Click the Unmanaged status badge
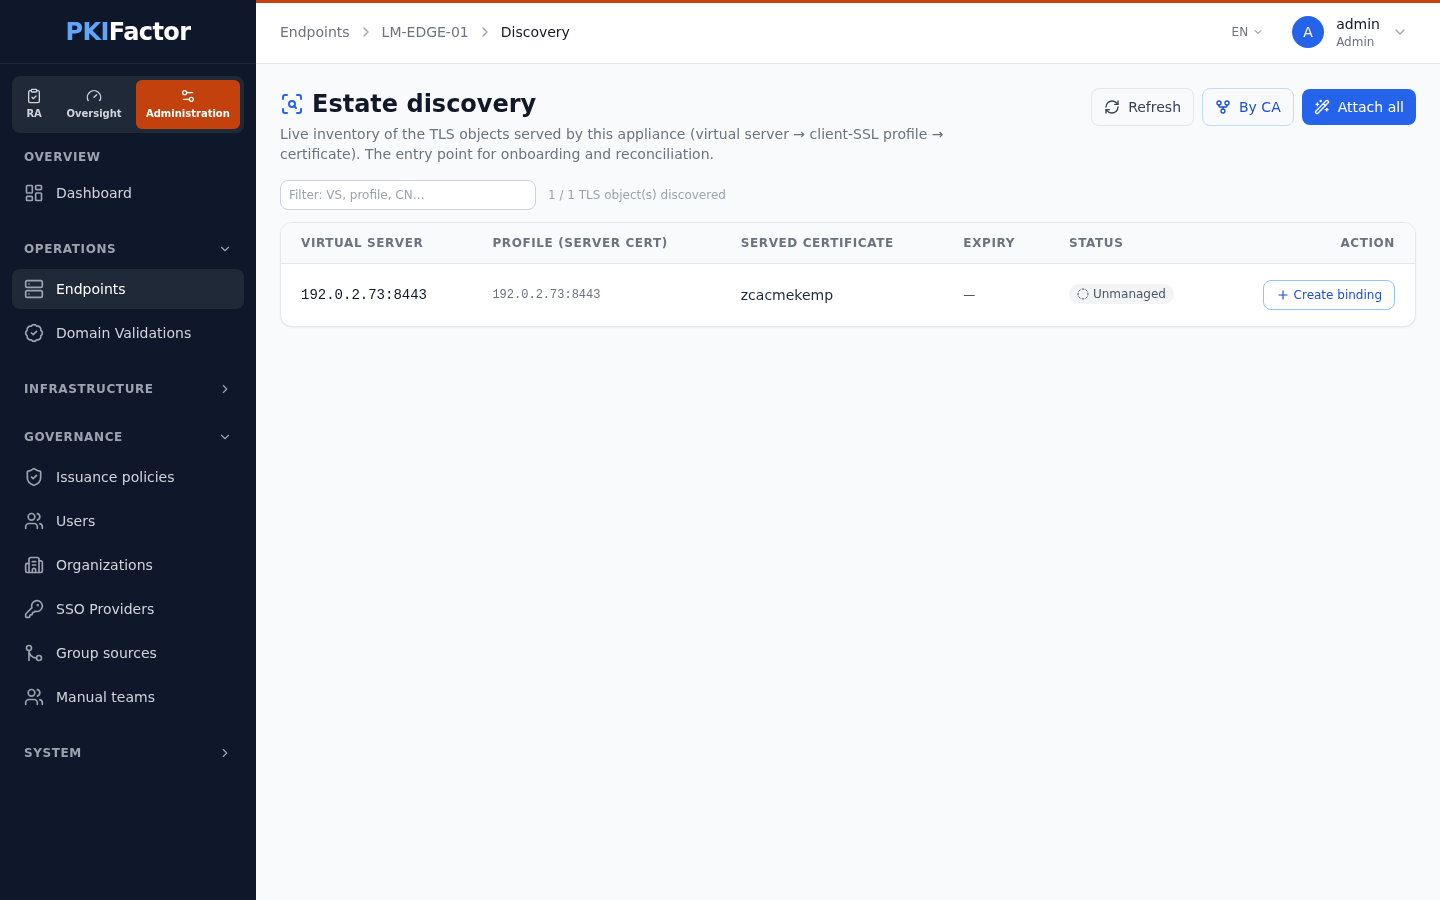Viewport: 1440px width, 900px height. (1121, 294)
